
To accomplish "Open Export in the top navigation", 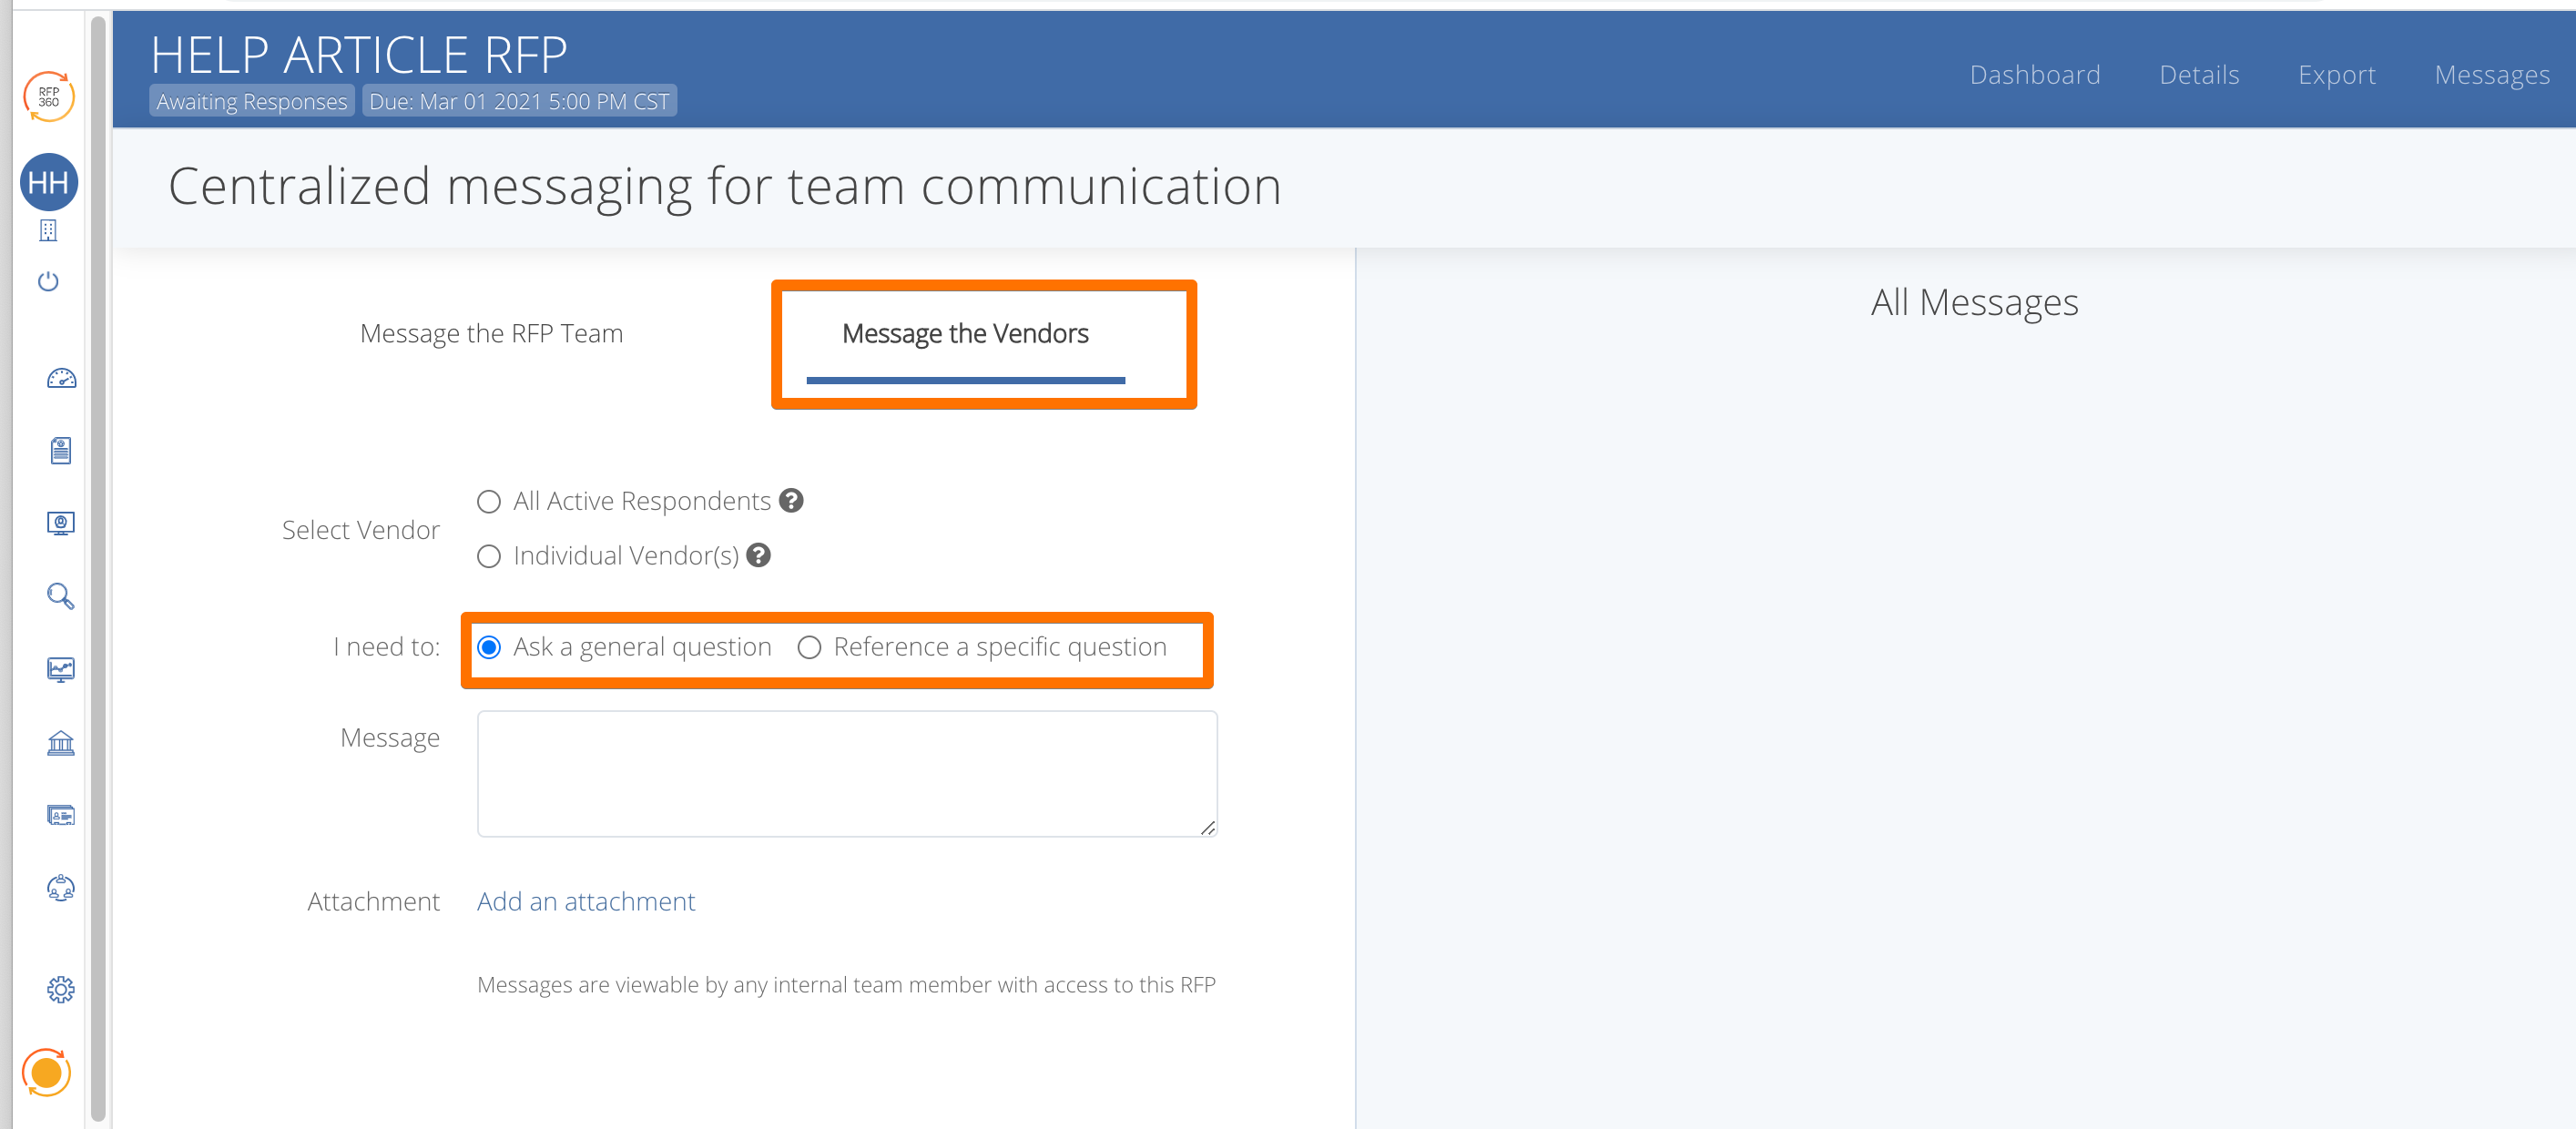I will (x=2336, y=75).
